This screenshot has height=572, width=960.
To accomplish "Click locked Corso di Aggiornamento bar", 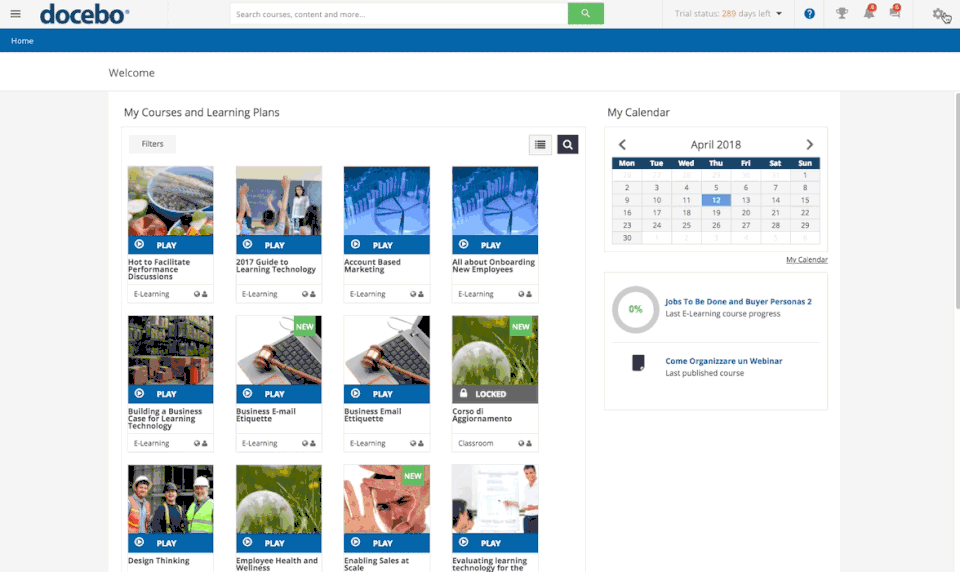I will click(x=495, y=394).
